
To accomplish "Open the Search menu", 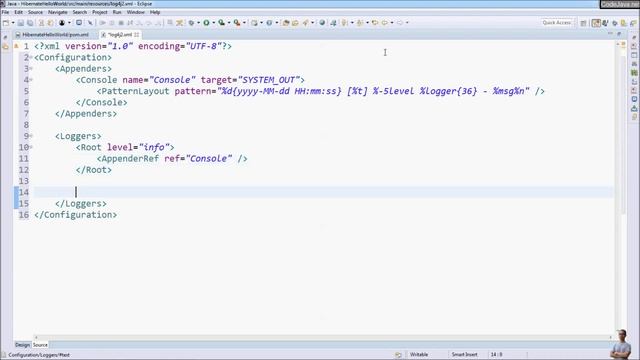I will click(x=80, y=12).
